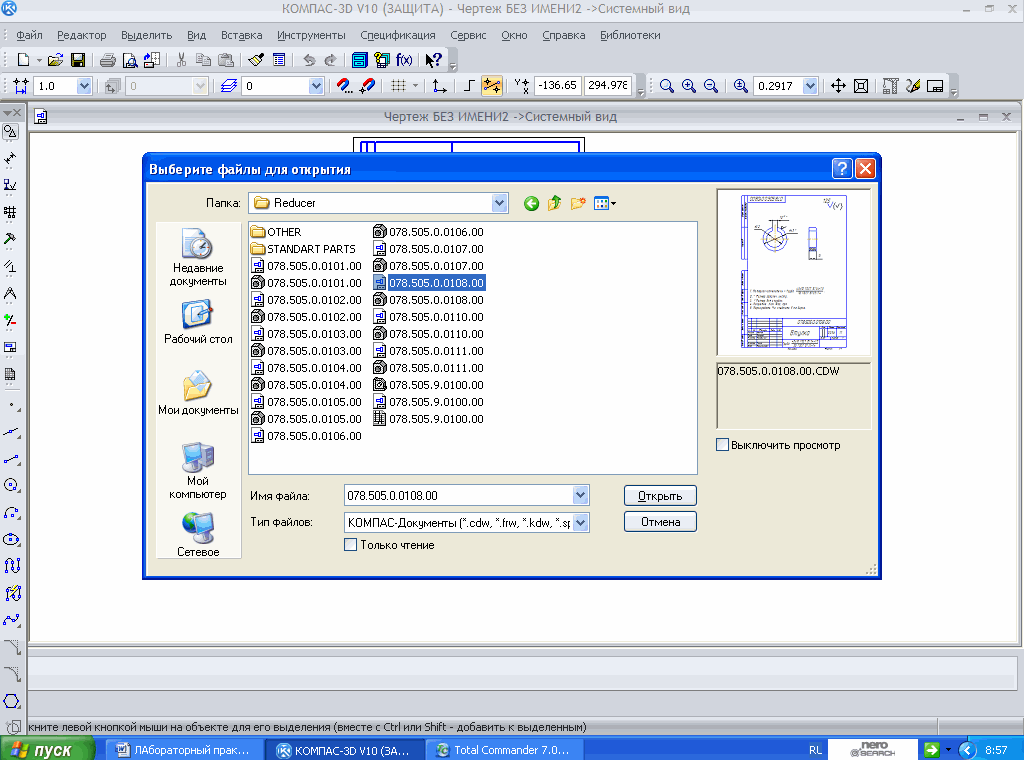The image size is (1024, 760).
Task: Select file 078.505.0.0106.00 in left column
Action: pos(306,435)
